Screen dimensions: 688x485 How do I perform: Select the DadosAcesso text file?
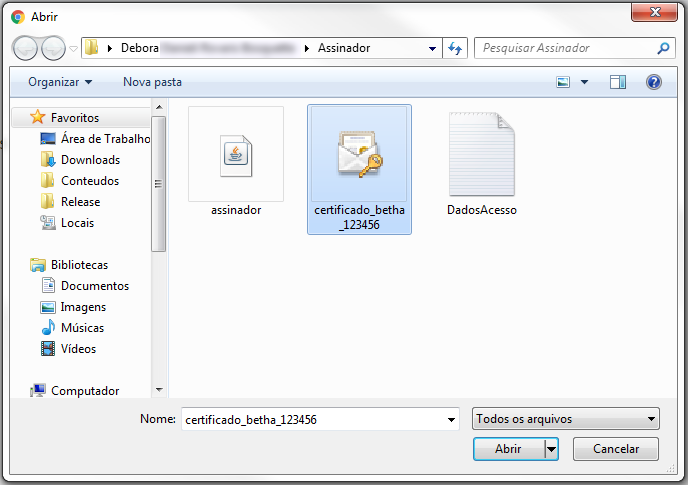pyautogui.click(x=481, y=155)
